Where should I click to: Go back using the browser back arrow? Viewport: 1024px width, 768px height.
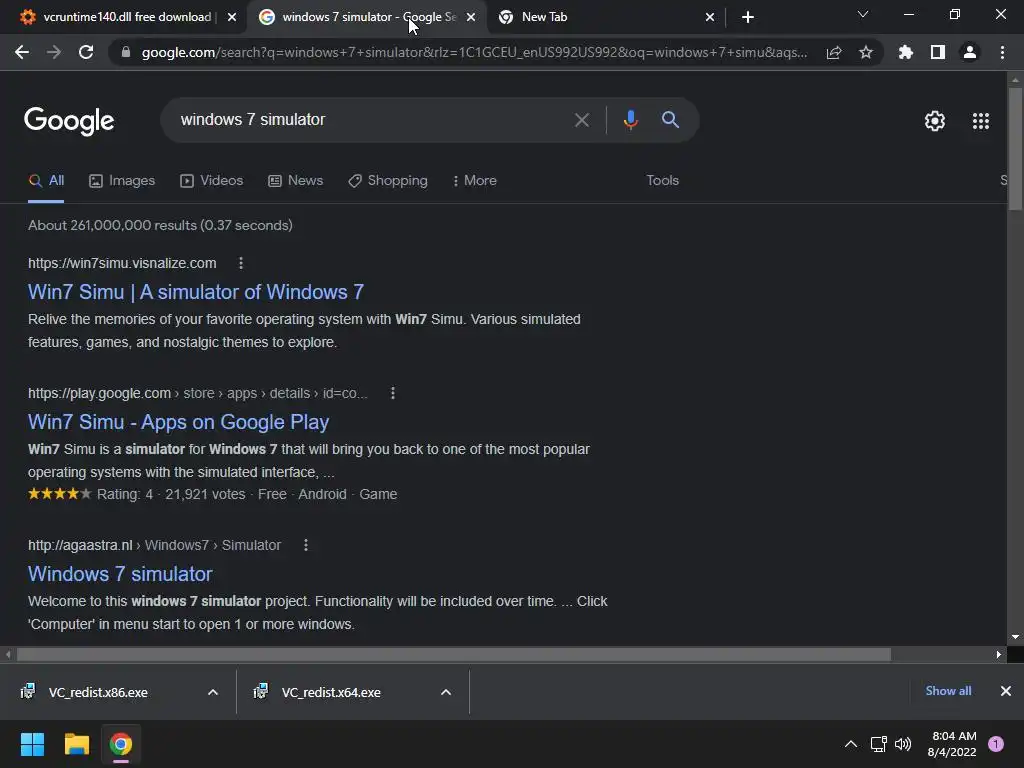pos(22,52)
